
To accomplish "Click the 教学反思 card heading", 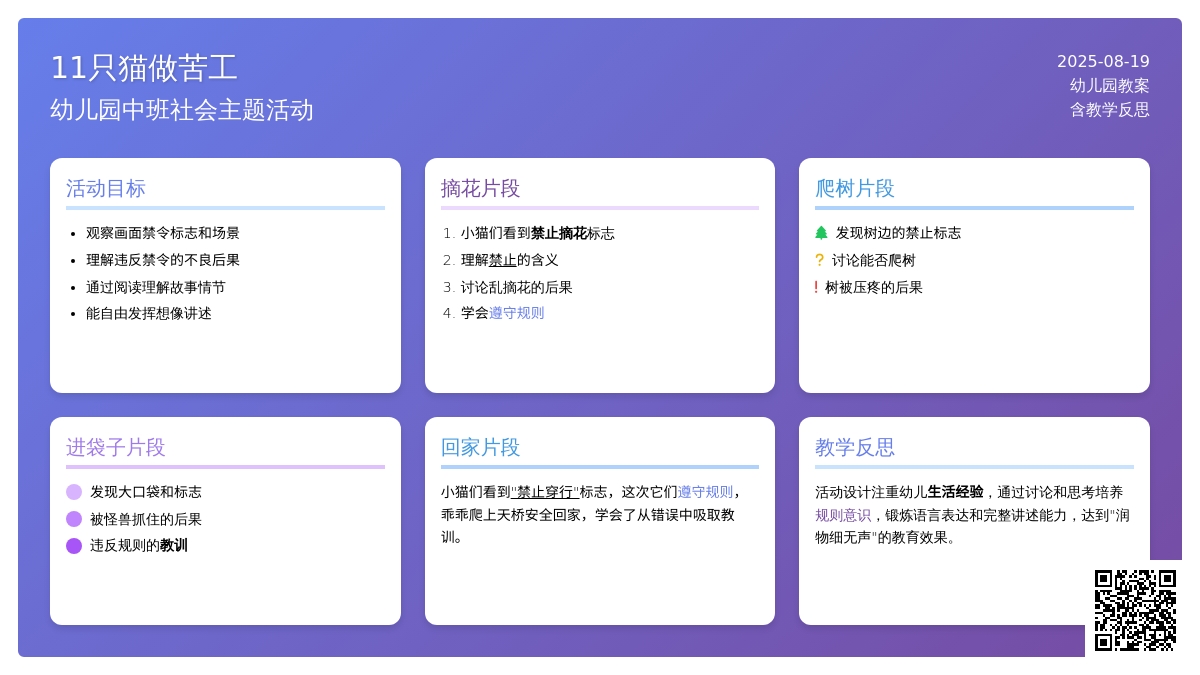I will click(855, 447).
